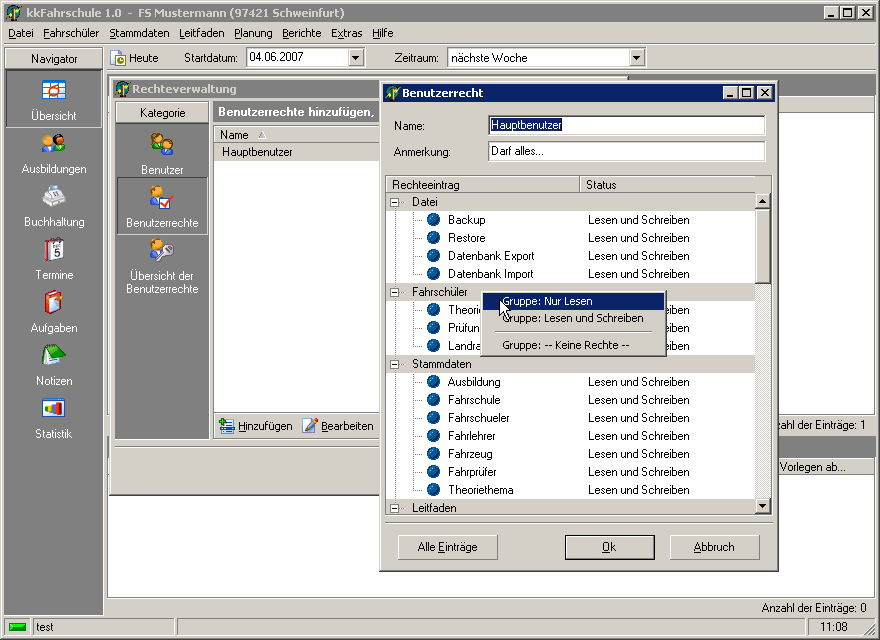Image resolution: width=880 pixels, height=640 pixels.
Task: Click the Abbruch button
Action: click(714, 547)
